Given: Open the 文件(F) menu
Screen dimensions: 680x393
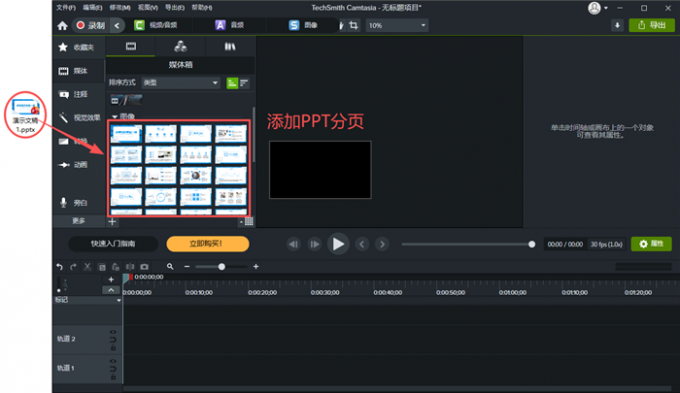Looking at the screenshot, I should coord(66,7).
